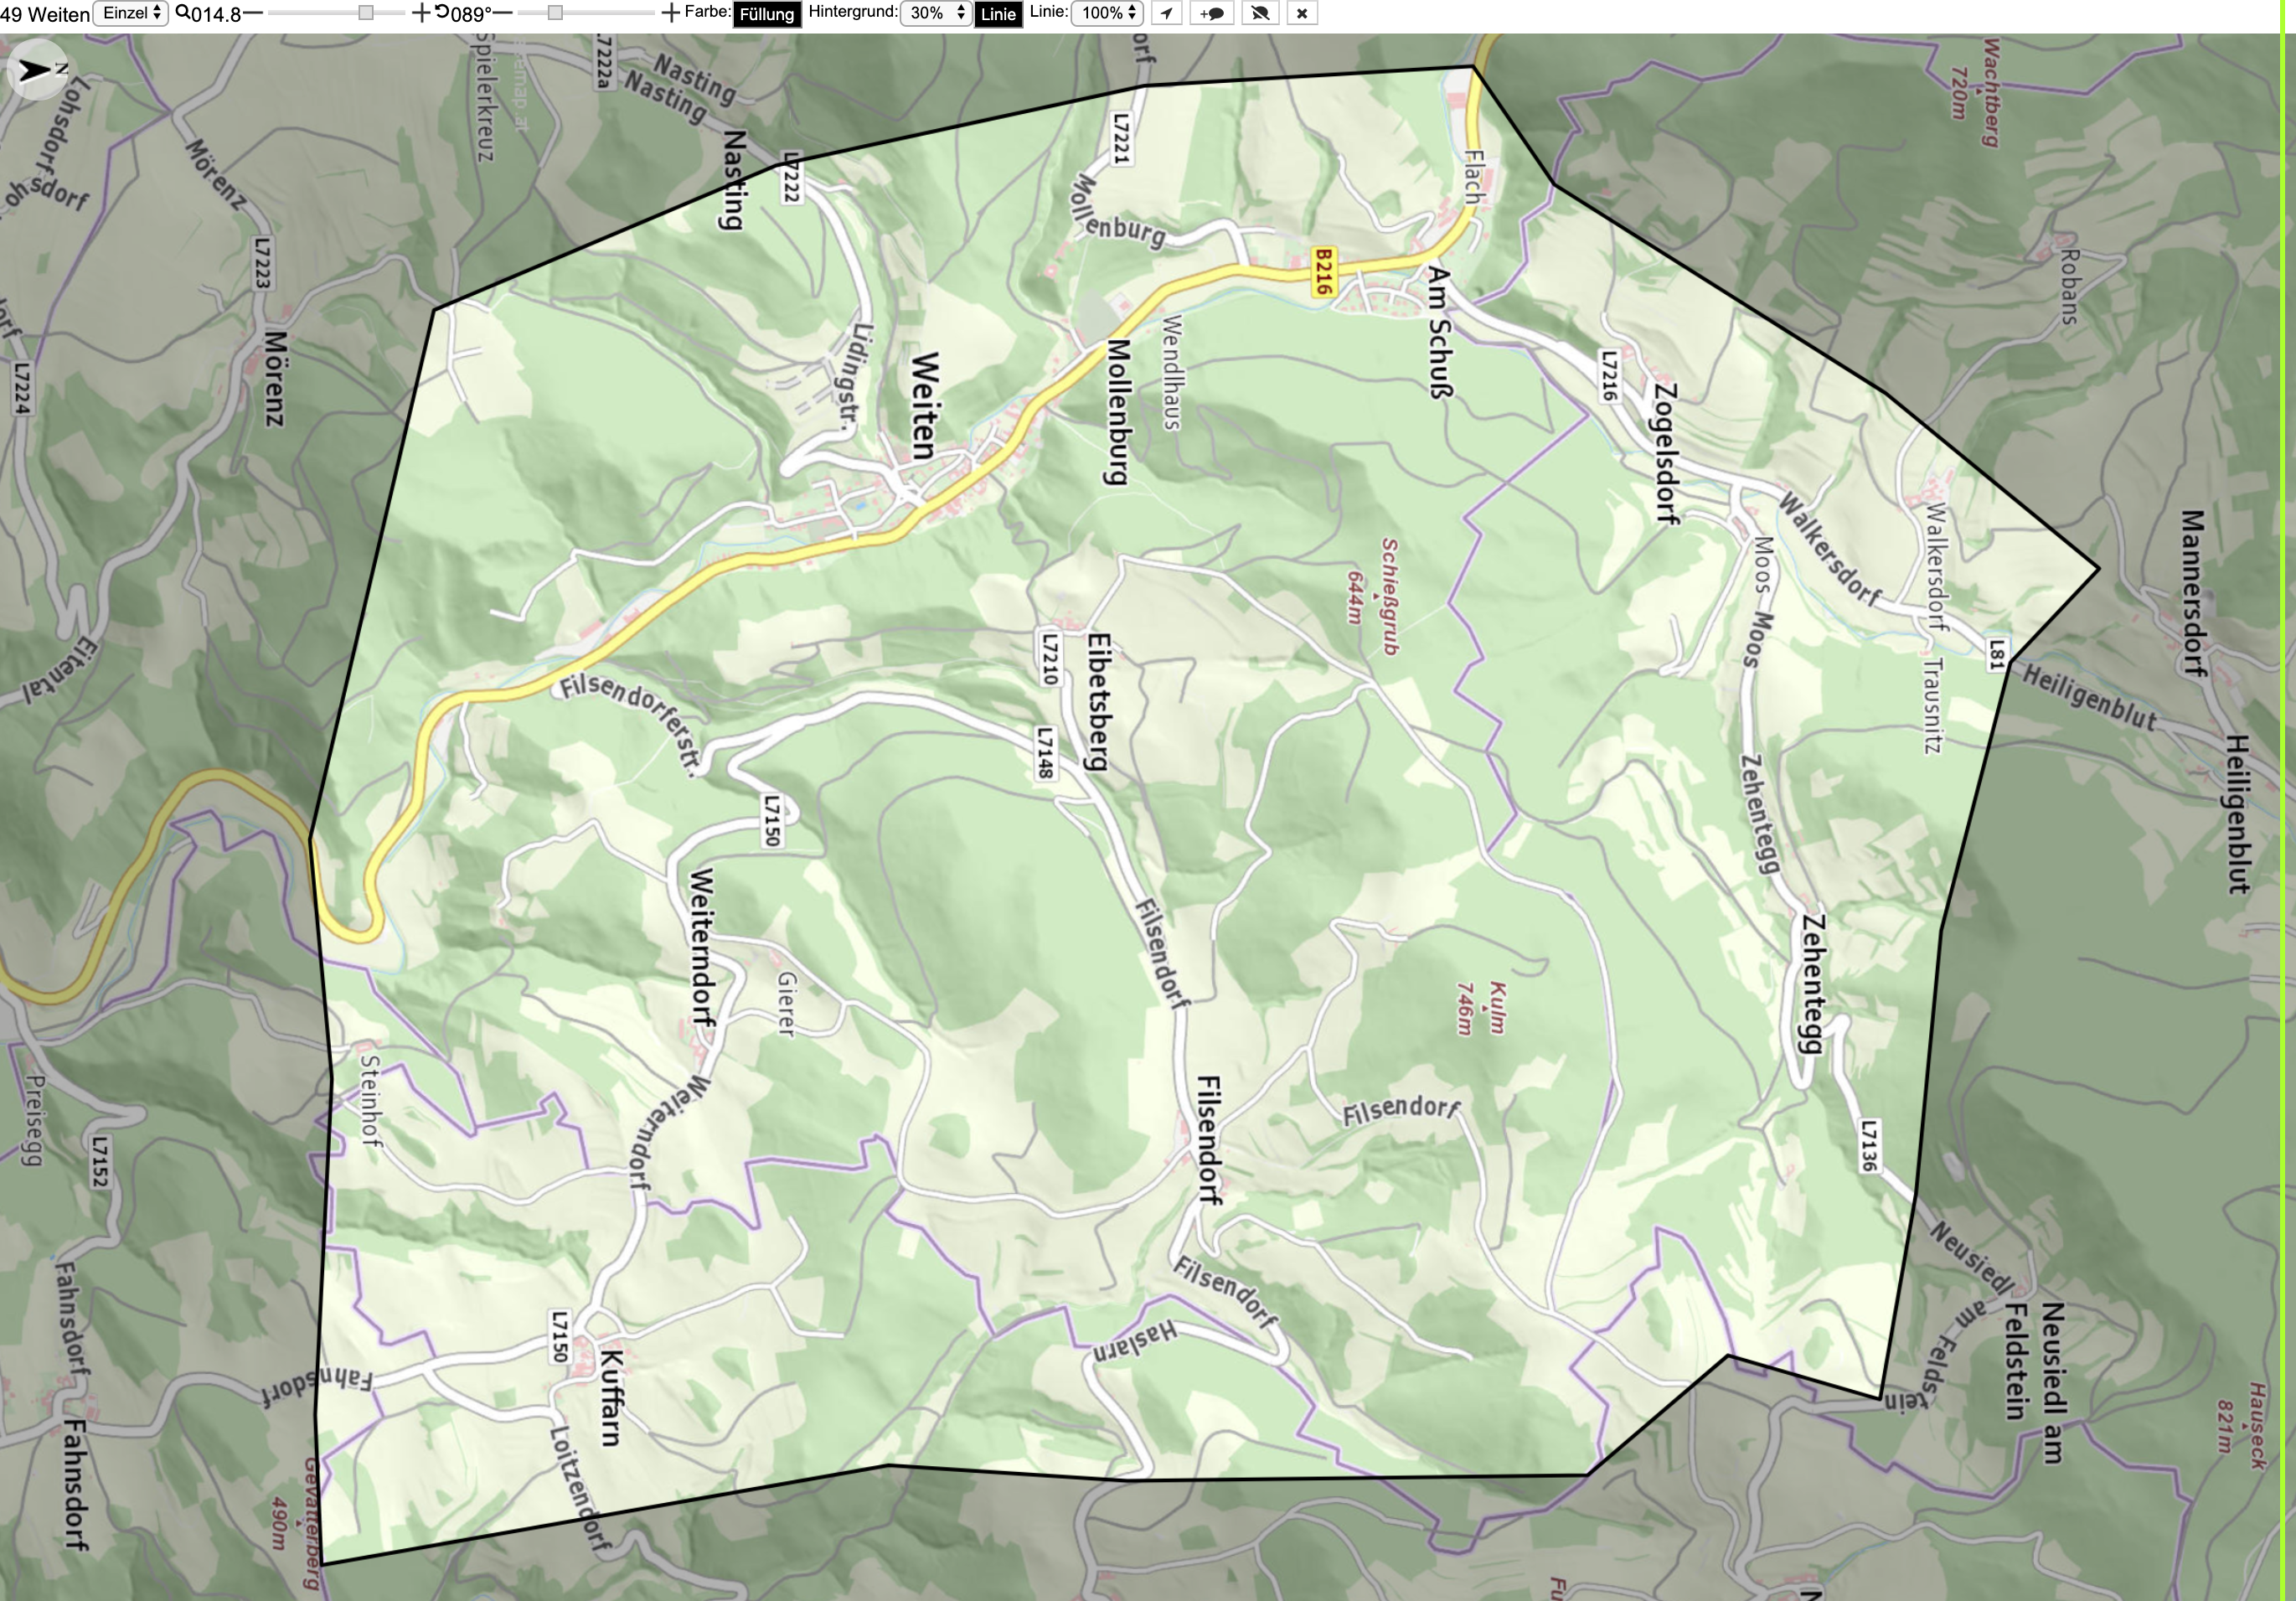Click the rotation plus button
The width and height of the screenshot is (2296, 1601).
click(x=671, y=13)
